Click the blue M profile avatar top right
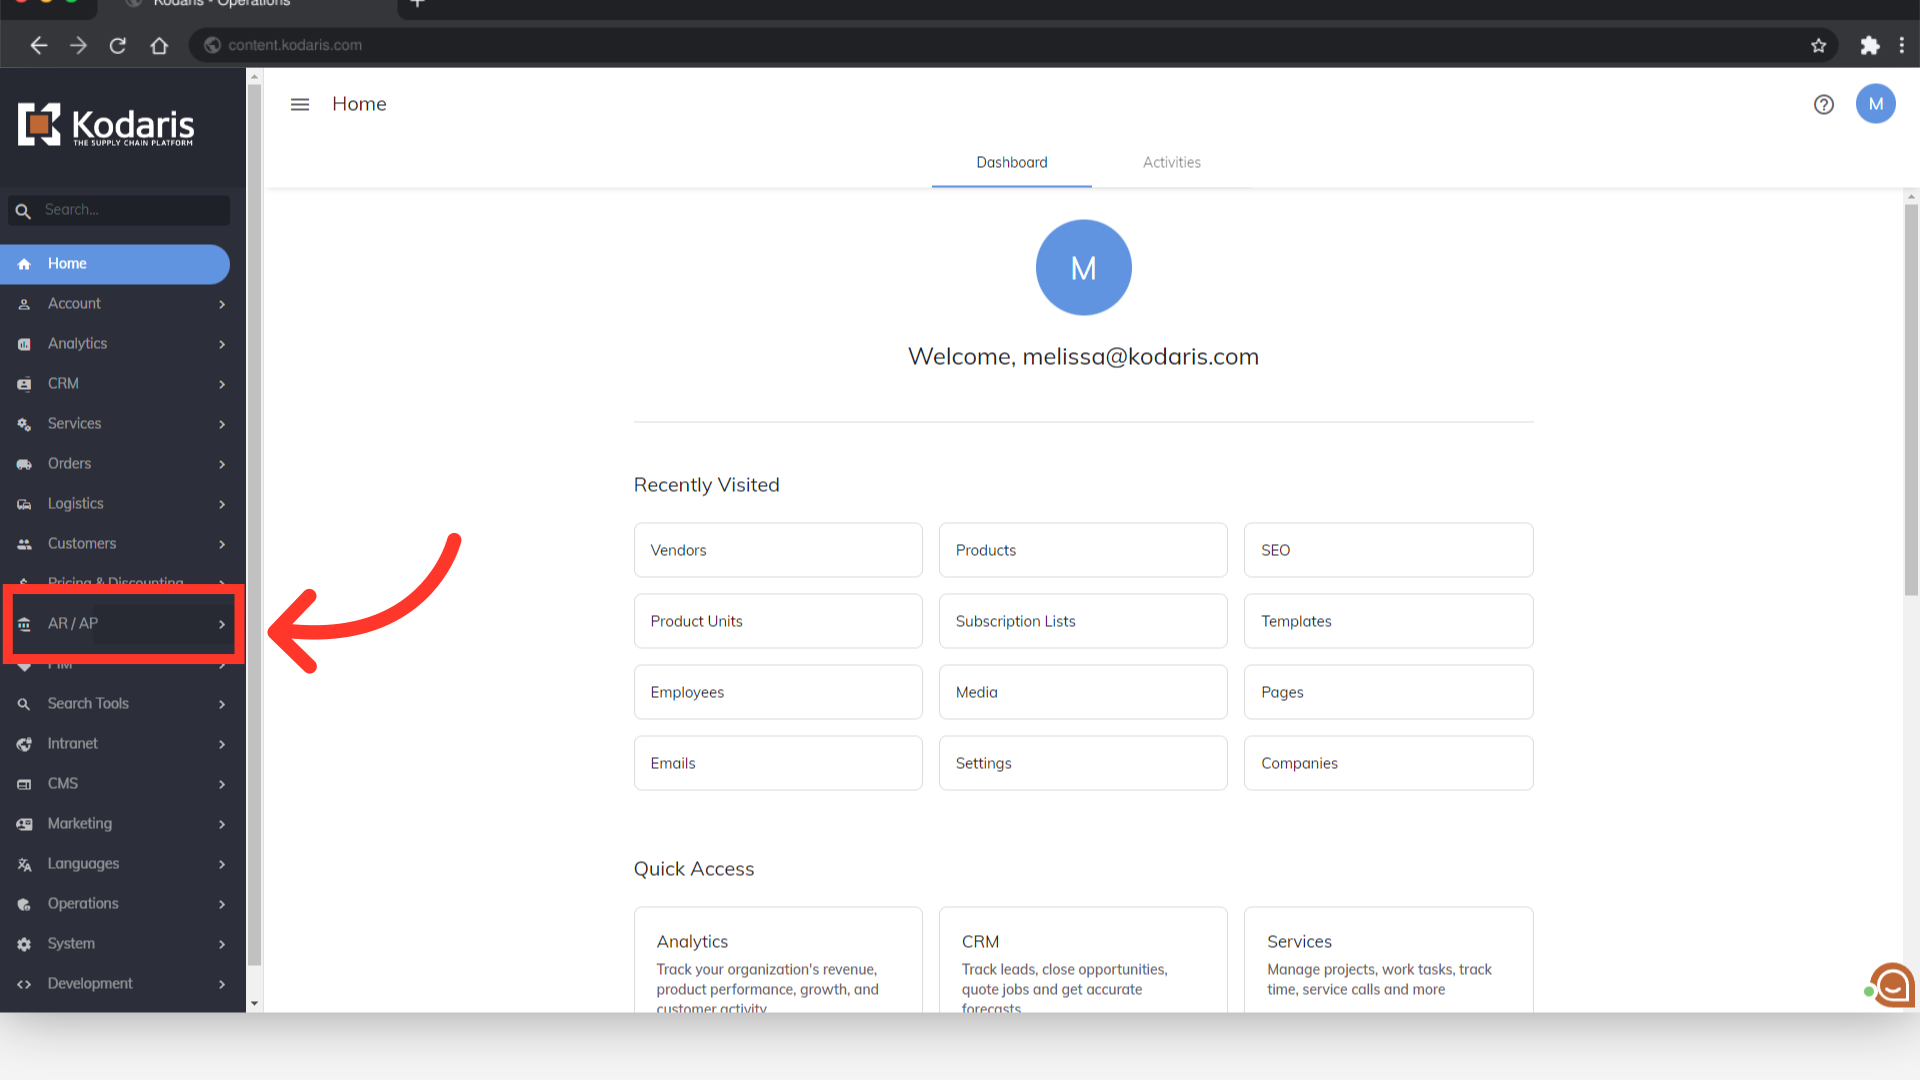The height and width of the screenshot is (1080, 1920). point(1875,104)
